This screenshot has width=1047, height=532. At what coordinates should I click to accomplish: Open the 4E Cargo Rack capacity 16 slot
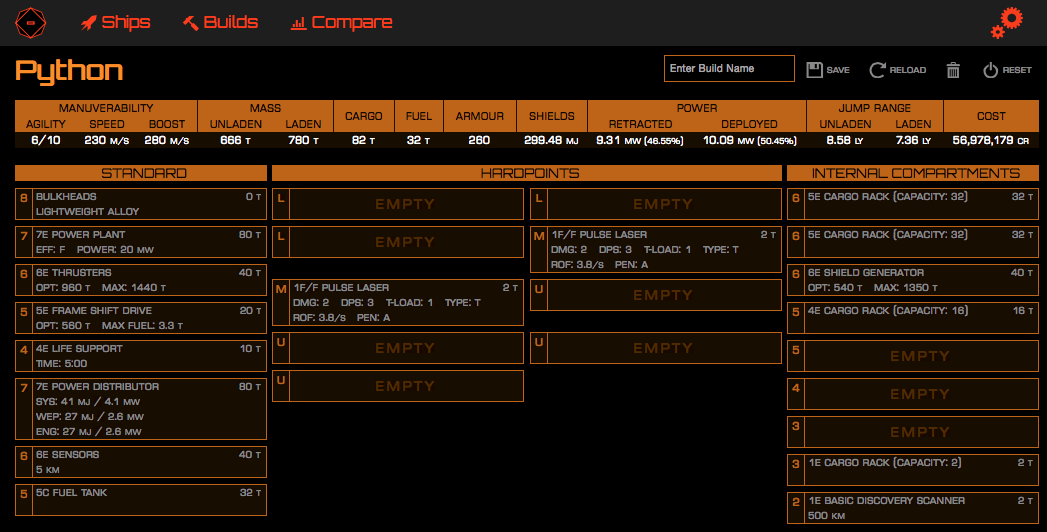[x=913, y=318]
